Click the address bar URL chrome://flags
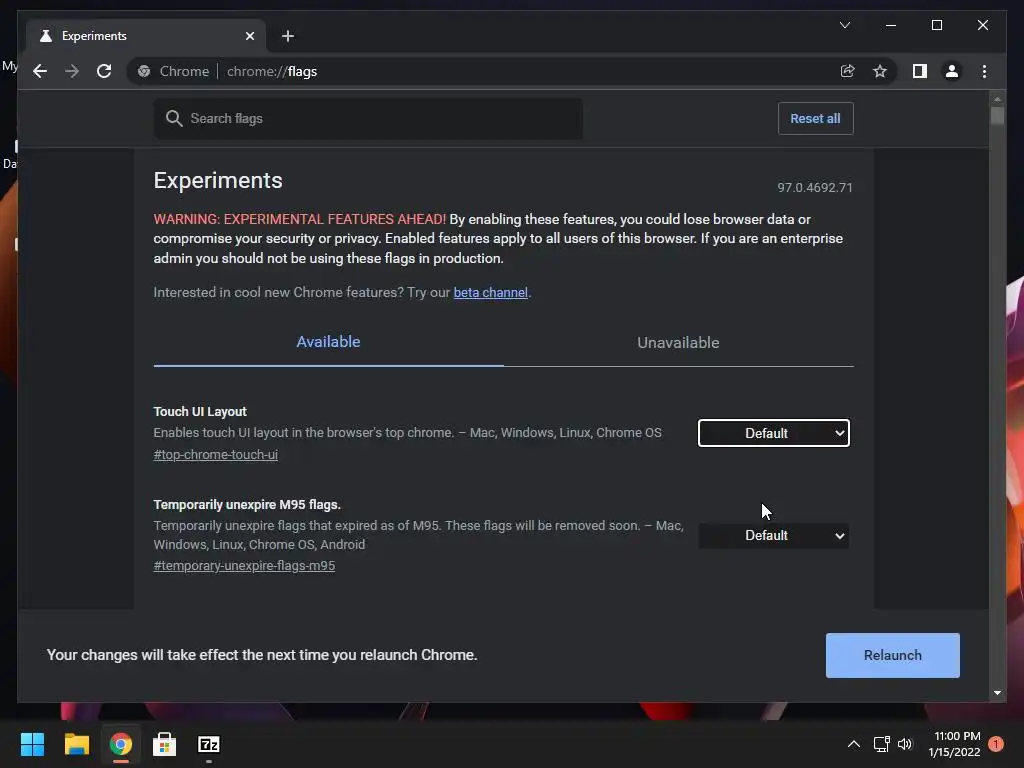The height and width of the screenshot is (768, 1024). pos(272,71)
